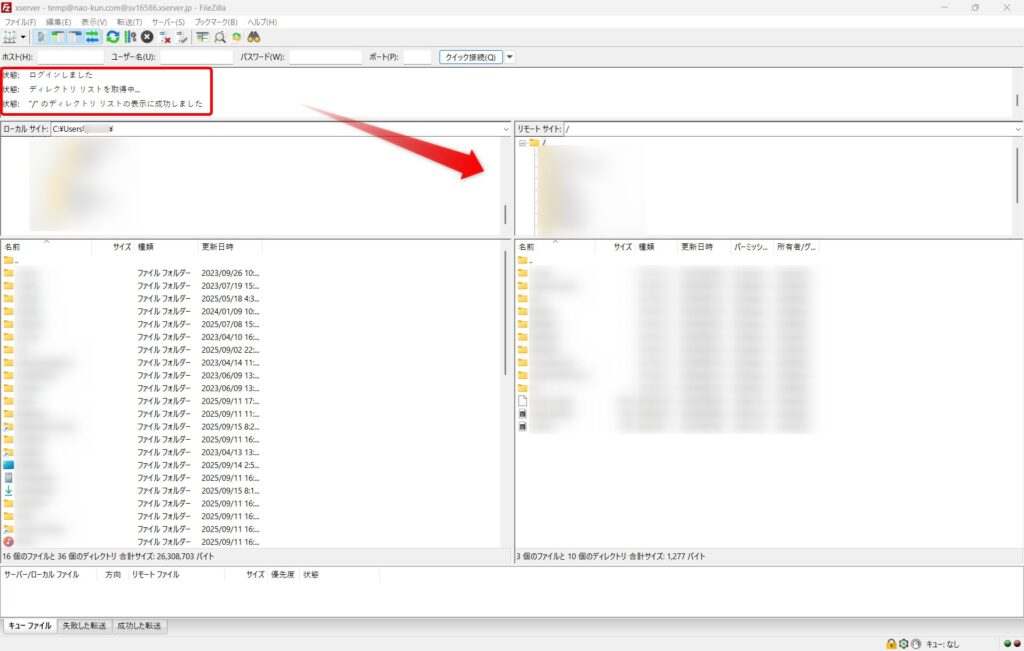This screenshot has height=651, width=1024.
Task: Toggle the message log display
Action: coord(41,37)
